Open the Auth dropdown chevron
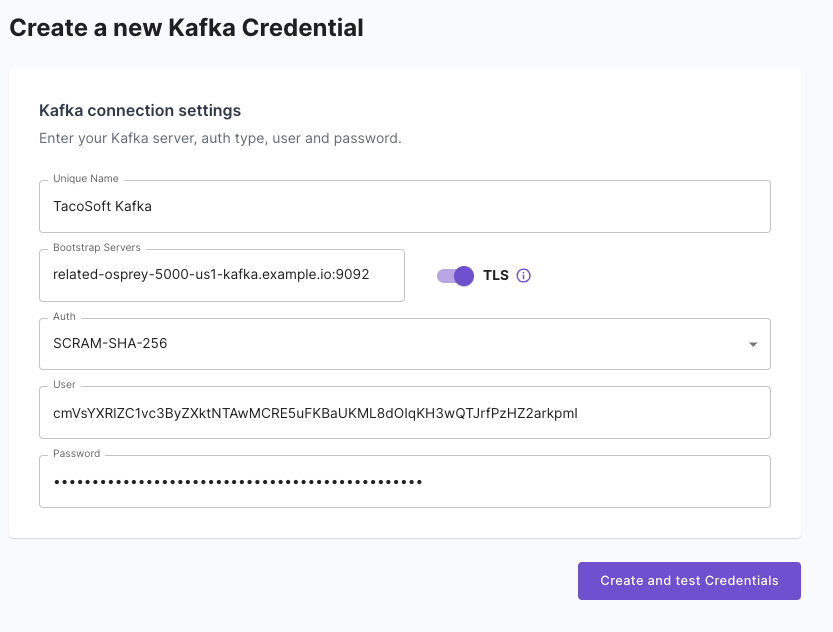Image resolution: width=833 pixels, height=632 pixels. [754, 343]
